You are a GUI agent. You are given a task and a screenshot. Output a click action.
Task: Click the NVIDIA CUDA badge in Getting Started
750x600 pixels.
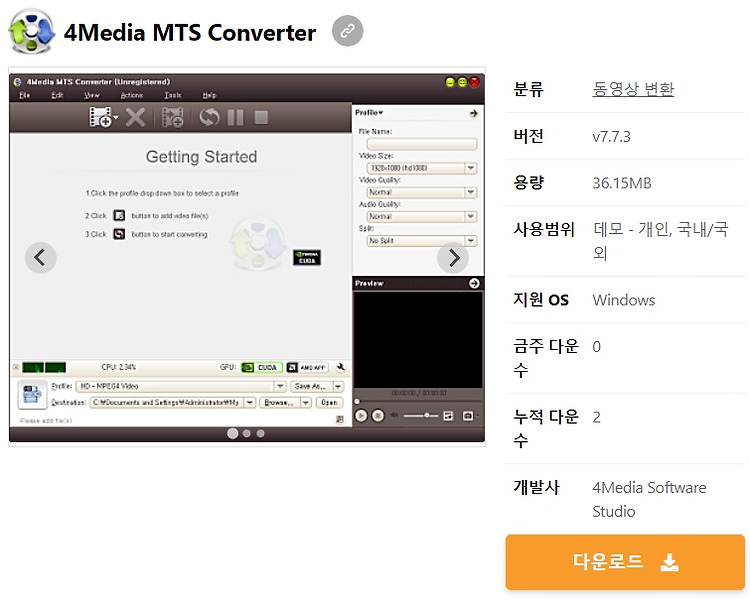(x=307, y=257)
